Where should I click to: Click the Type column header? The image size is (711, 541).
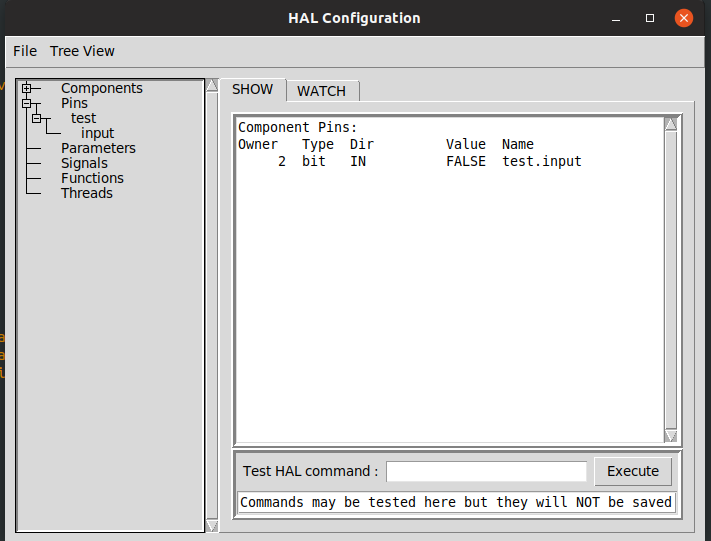[318, 145]
